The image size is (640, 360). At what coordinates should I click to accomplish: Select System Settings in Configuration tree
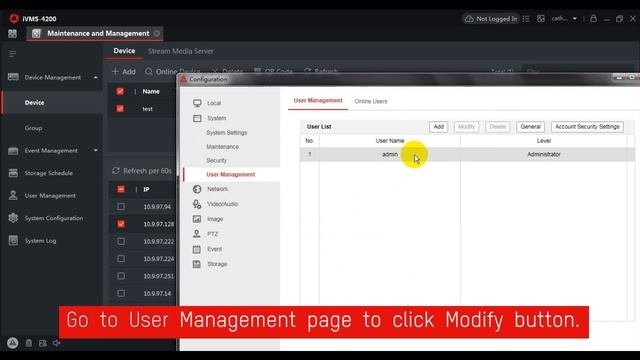pyautogui.click(x=227, y=133)
